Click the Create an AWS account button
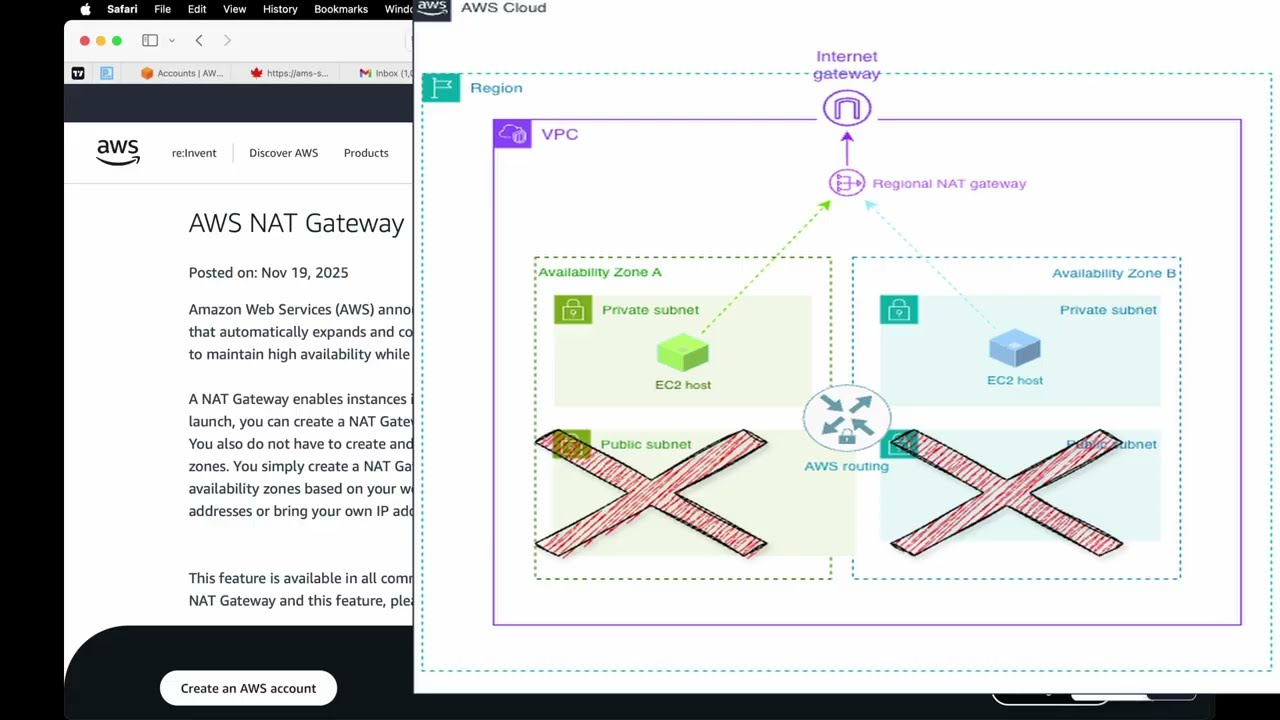 coord(248,688)
